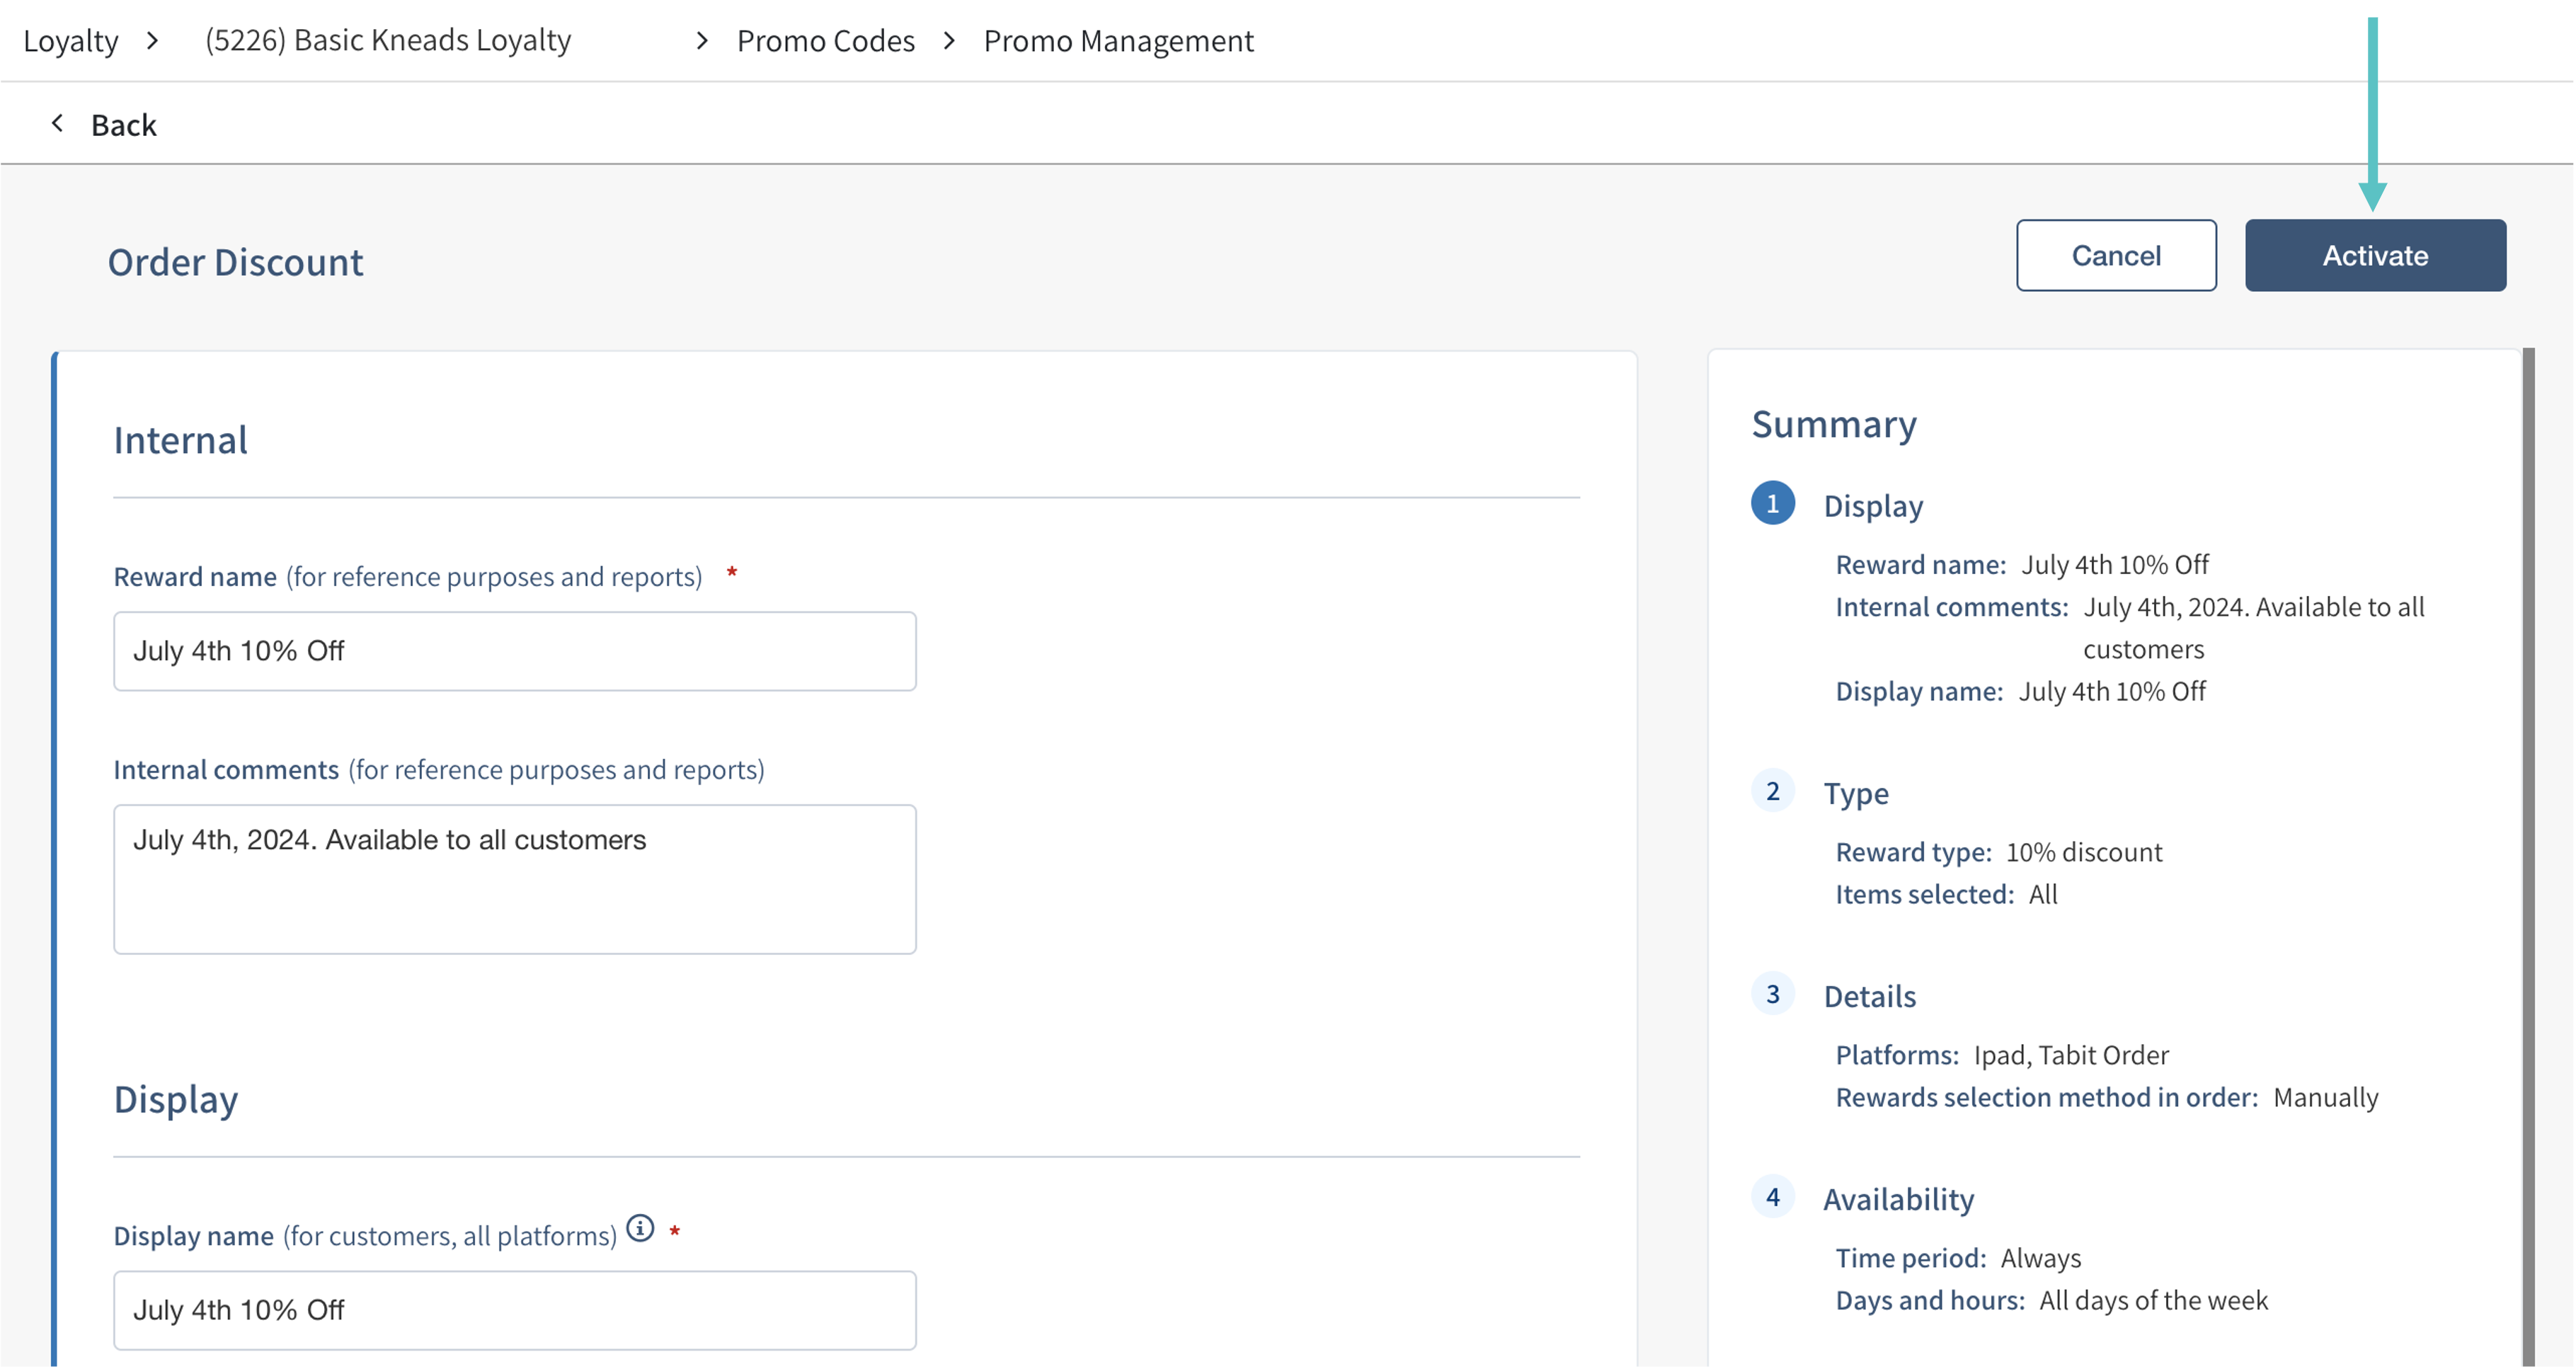
Task: Select step 2 Type circle in Summary
Action: click(1772, 791)
